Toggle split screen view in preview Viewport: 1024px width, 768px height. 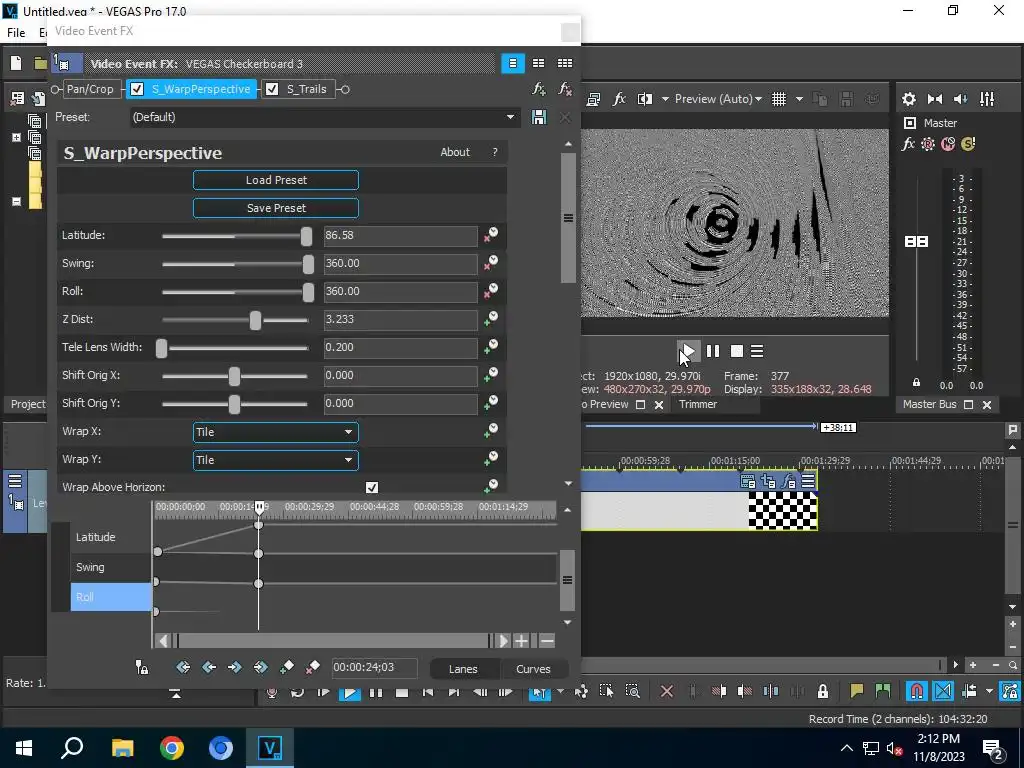[645, 99]
